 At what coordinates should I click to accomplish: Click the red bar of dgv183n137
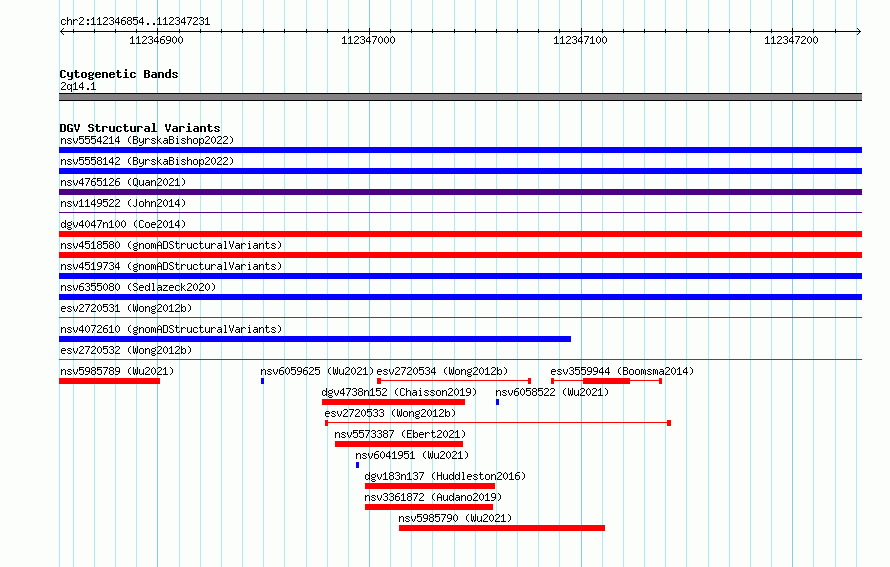(x=430, y=486)
